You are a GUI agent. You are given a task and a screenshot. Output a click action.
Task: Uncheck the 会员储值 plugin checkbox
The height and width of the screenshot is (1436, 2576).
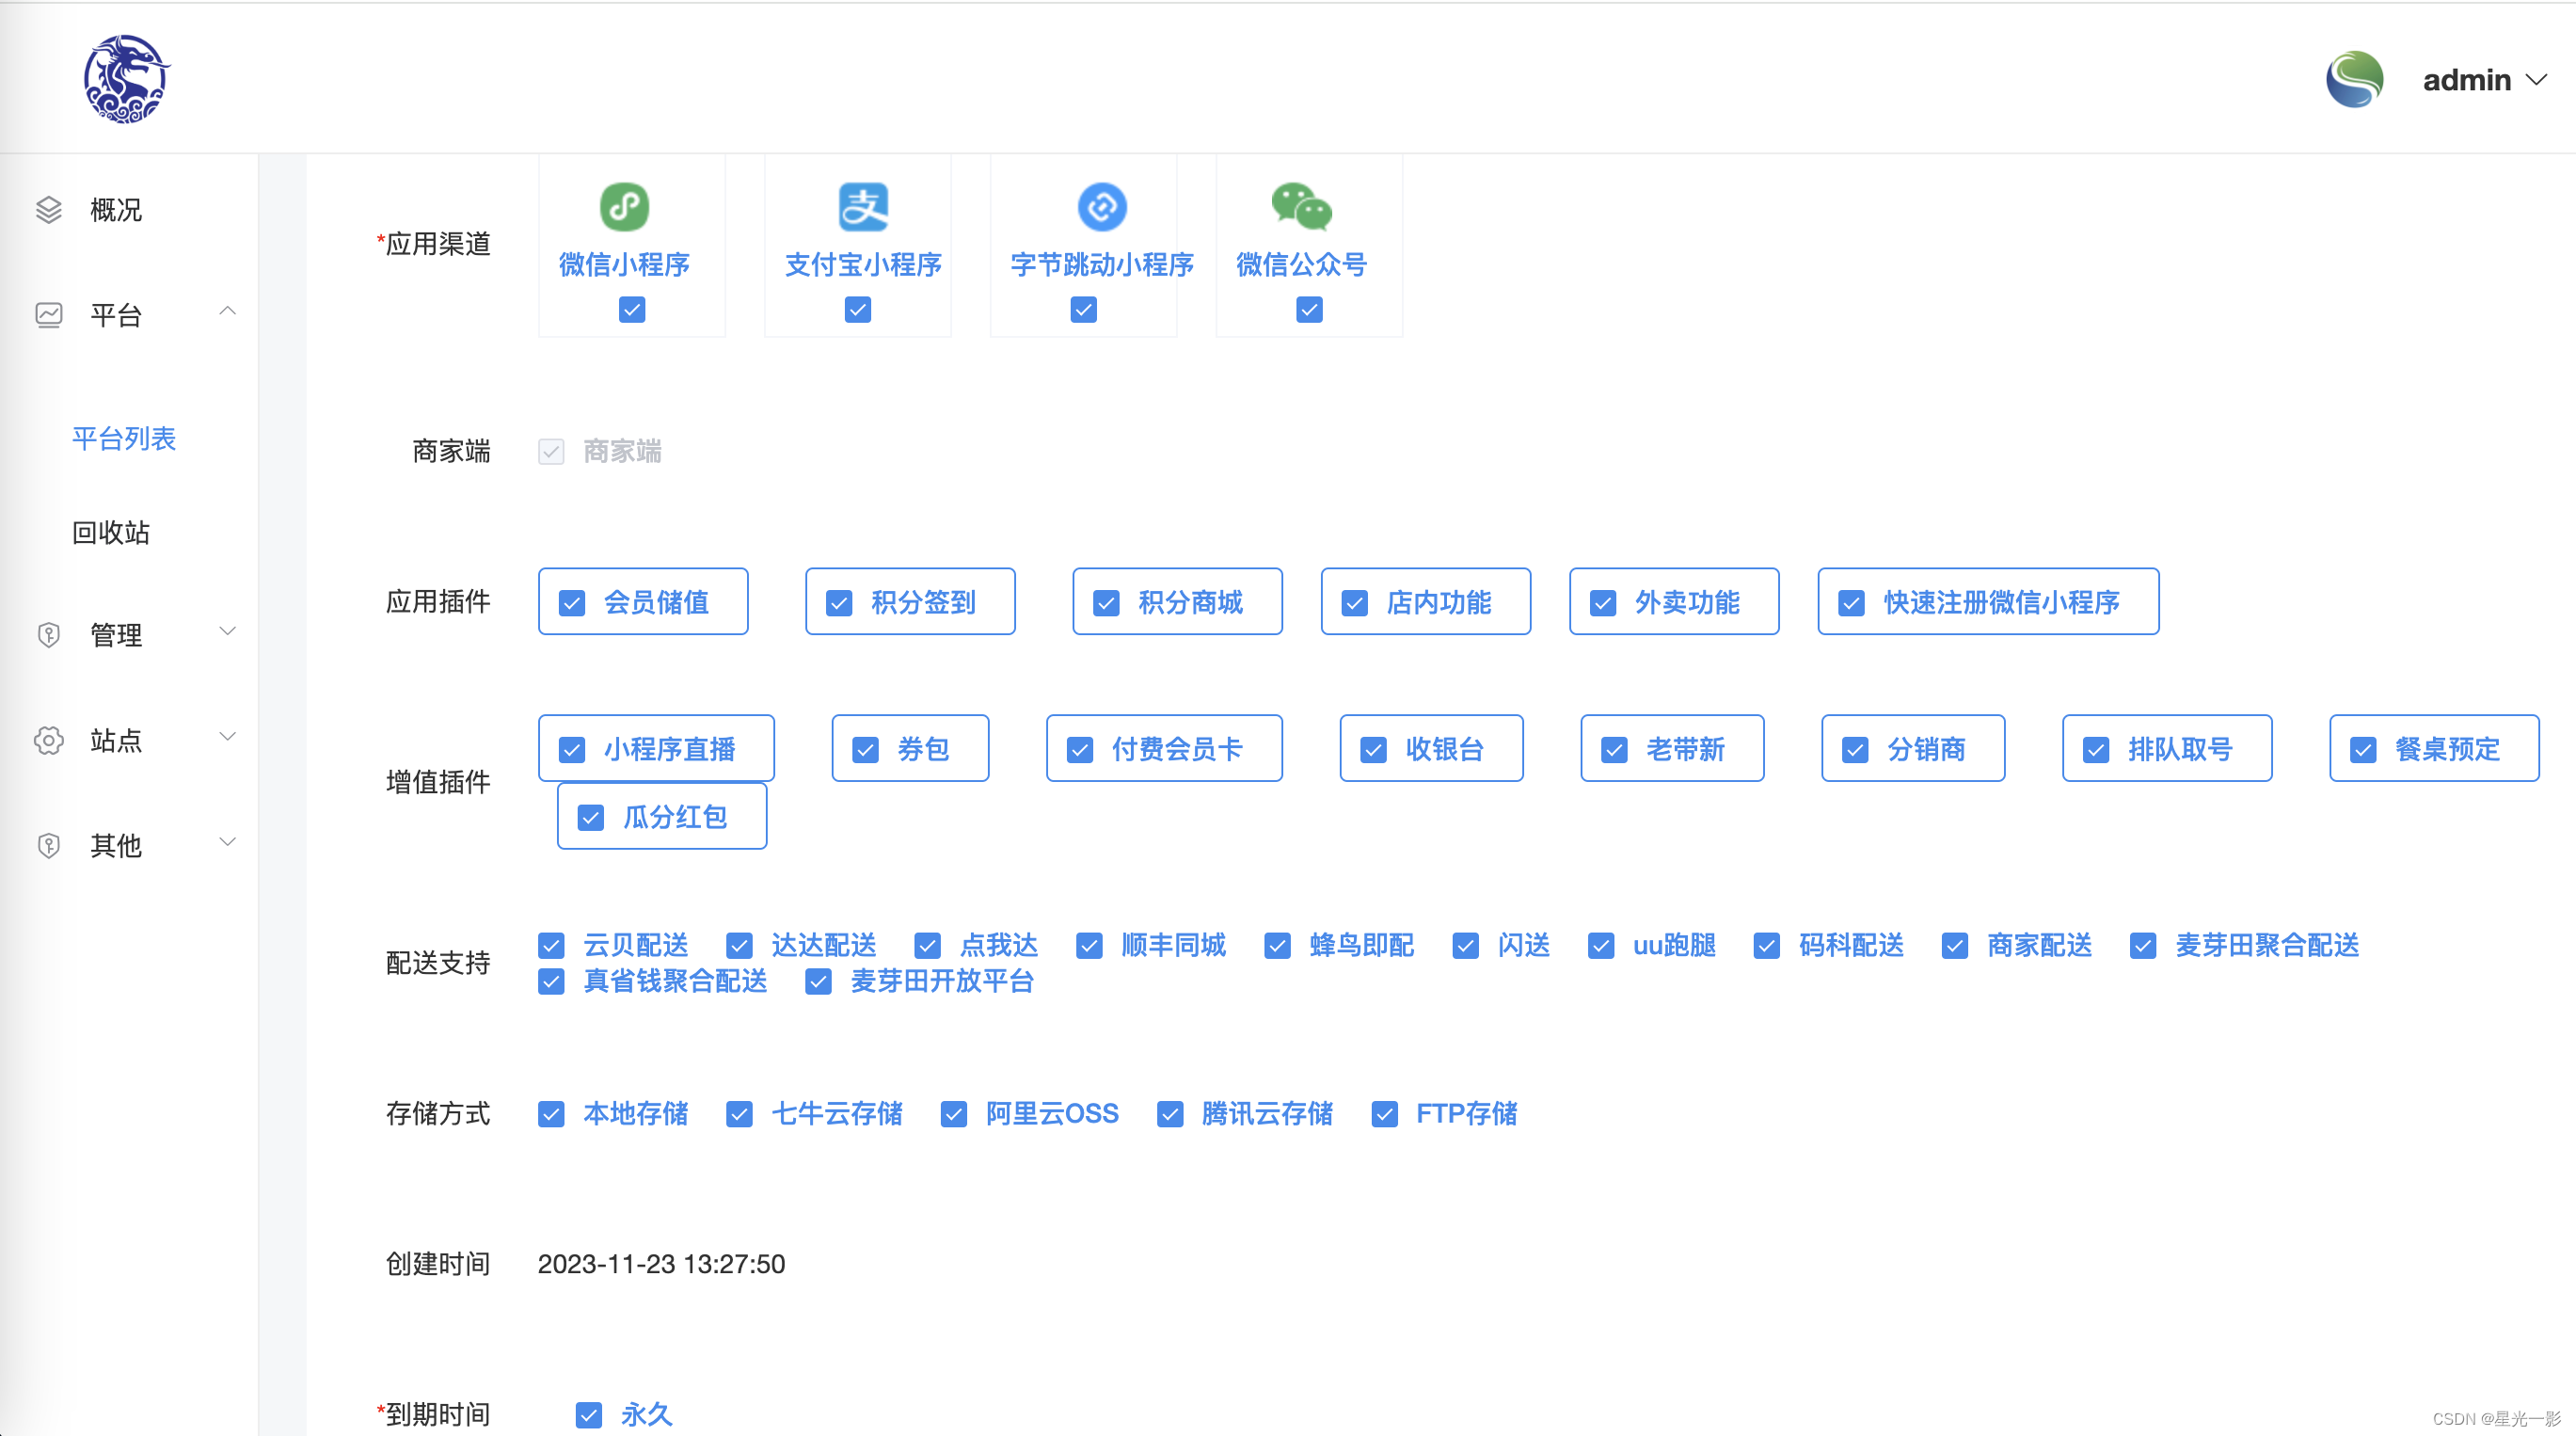[x=572, y=603]
